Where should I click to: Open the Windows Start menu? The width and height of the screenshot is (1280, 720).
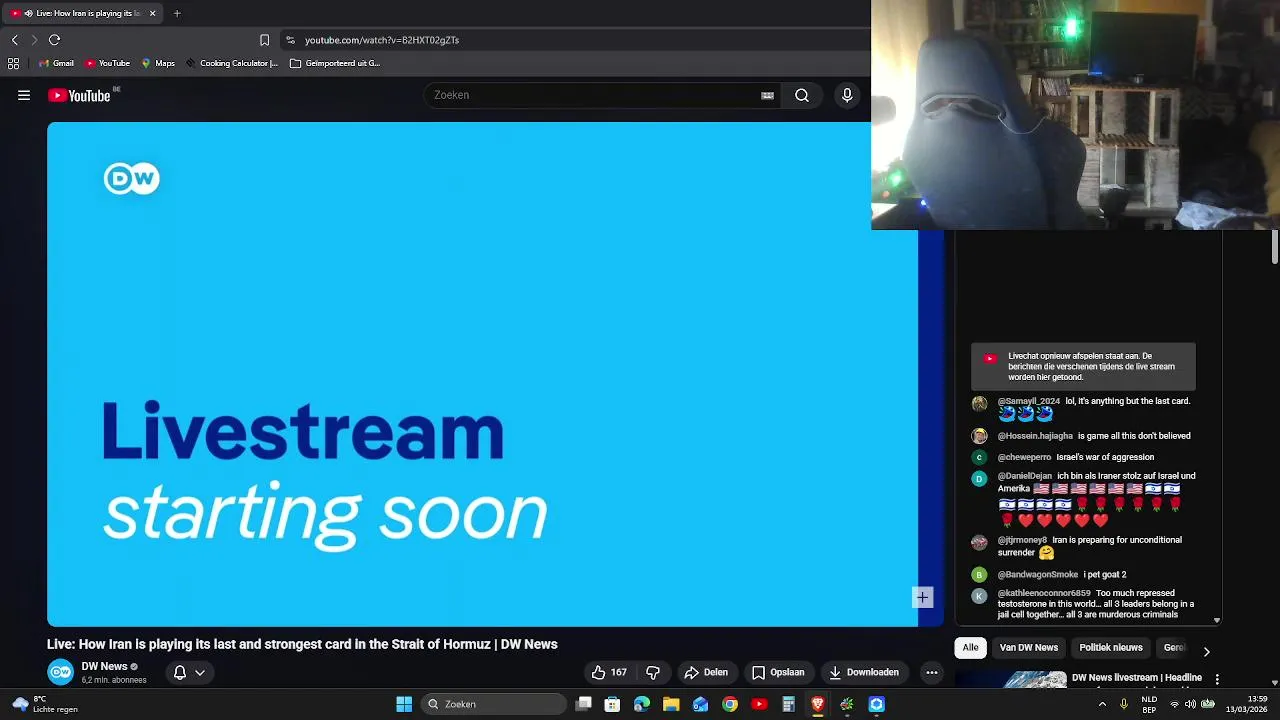404,704
